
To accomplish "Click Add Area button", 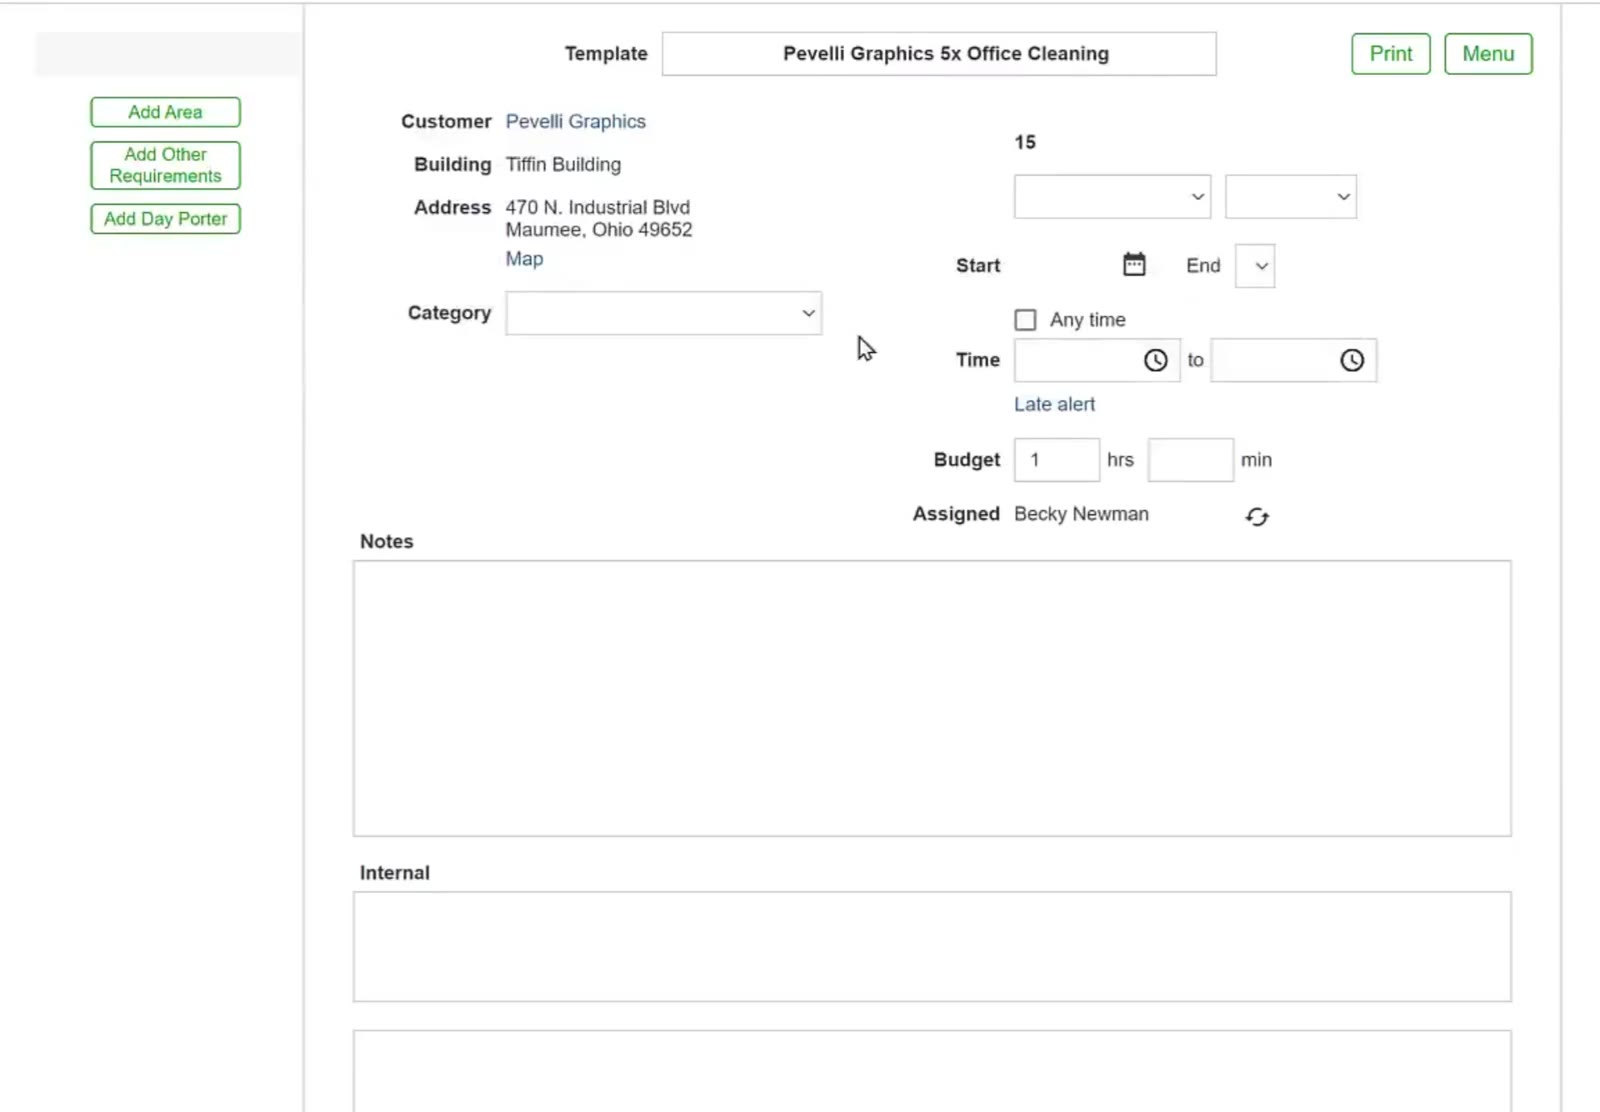I will coord(165,112).
